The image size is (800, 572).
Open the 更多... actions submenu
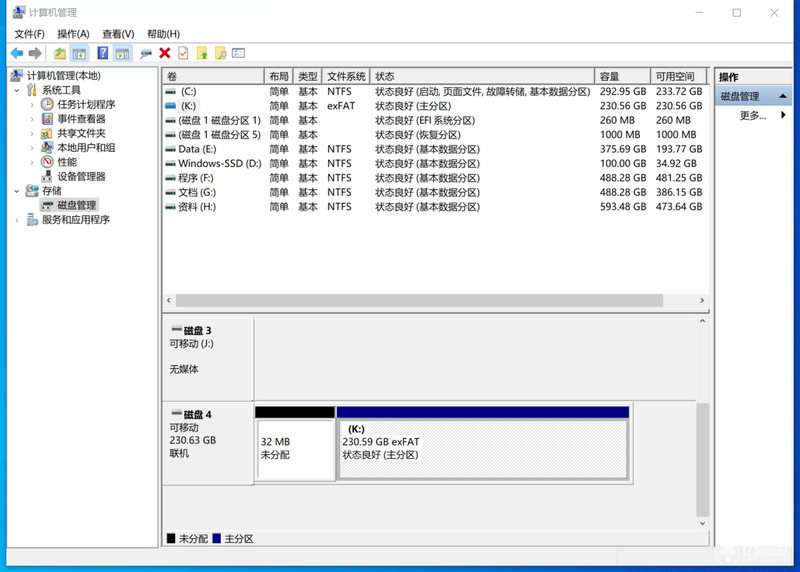[754, 115]
